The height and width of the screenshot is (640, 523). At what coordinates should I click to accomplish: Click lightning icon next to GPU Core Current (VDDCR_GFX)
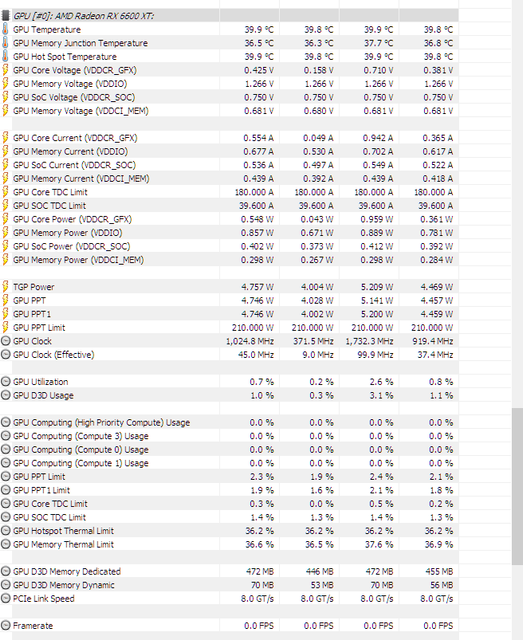5,138
